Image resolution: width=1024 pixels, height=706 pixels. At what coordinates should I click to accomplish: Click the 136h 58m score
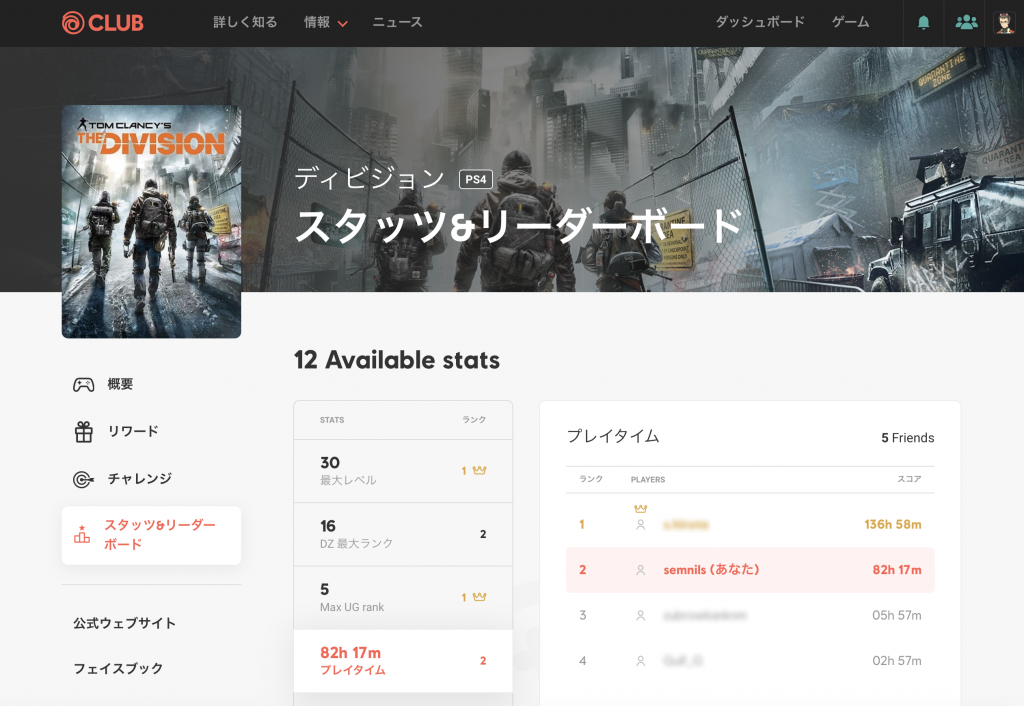pos(893,524)
